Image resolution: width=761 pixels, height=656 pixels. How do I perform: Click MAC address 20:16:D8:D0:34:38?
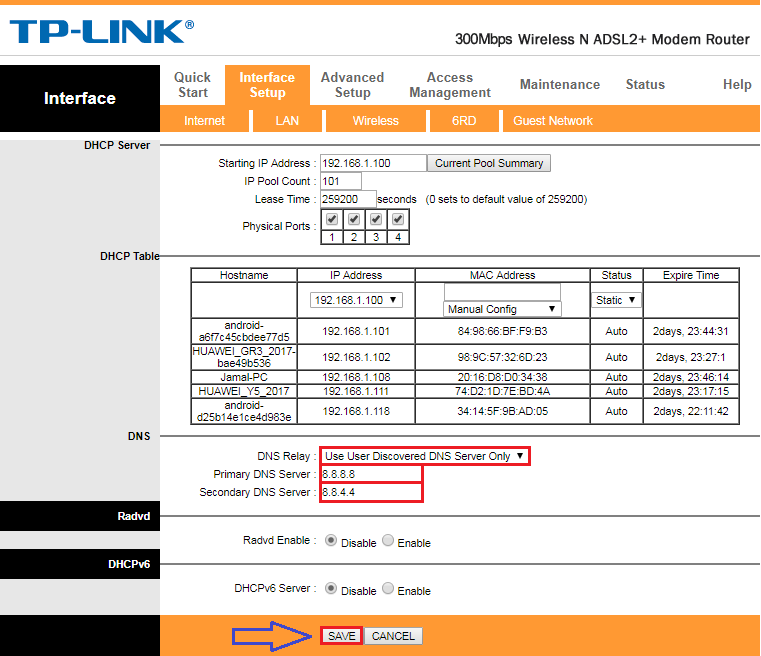(502, 377)
